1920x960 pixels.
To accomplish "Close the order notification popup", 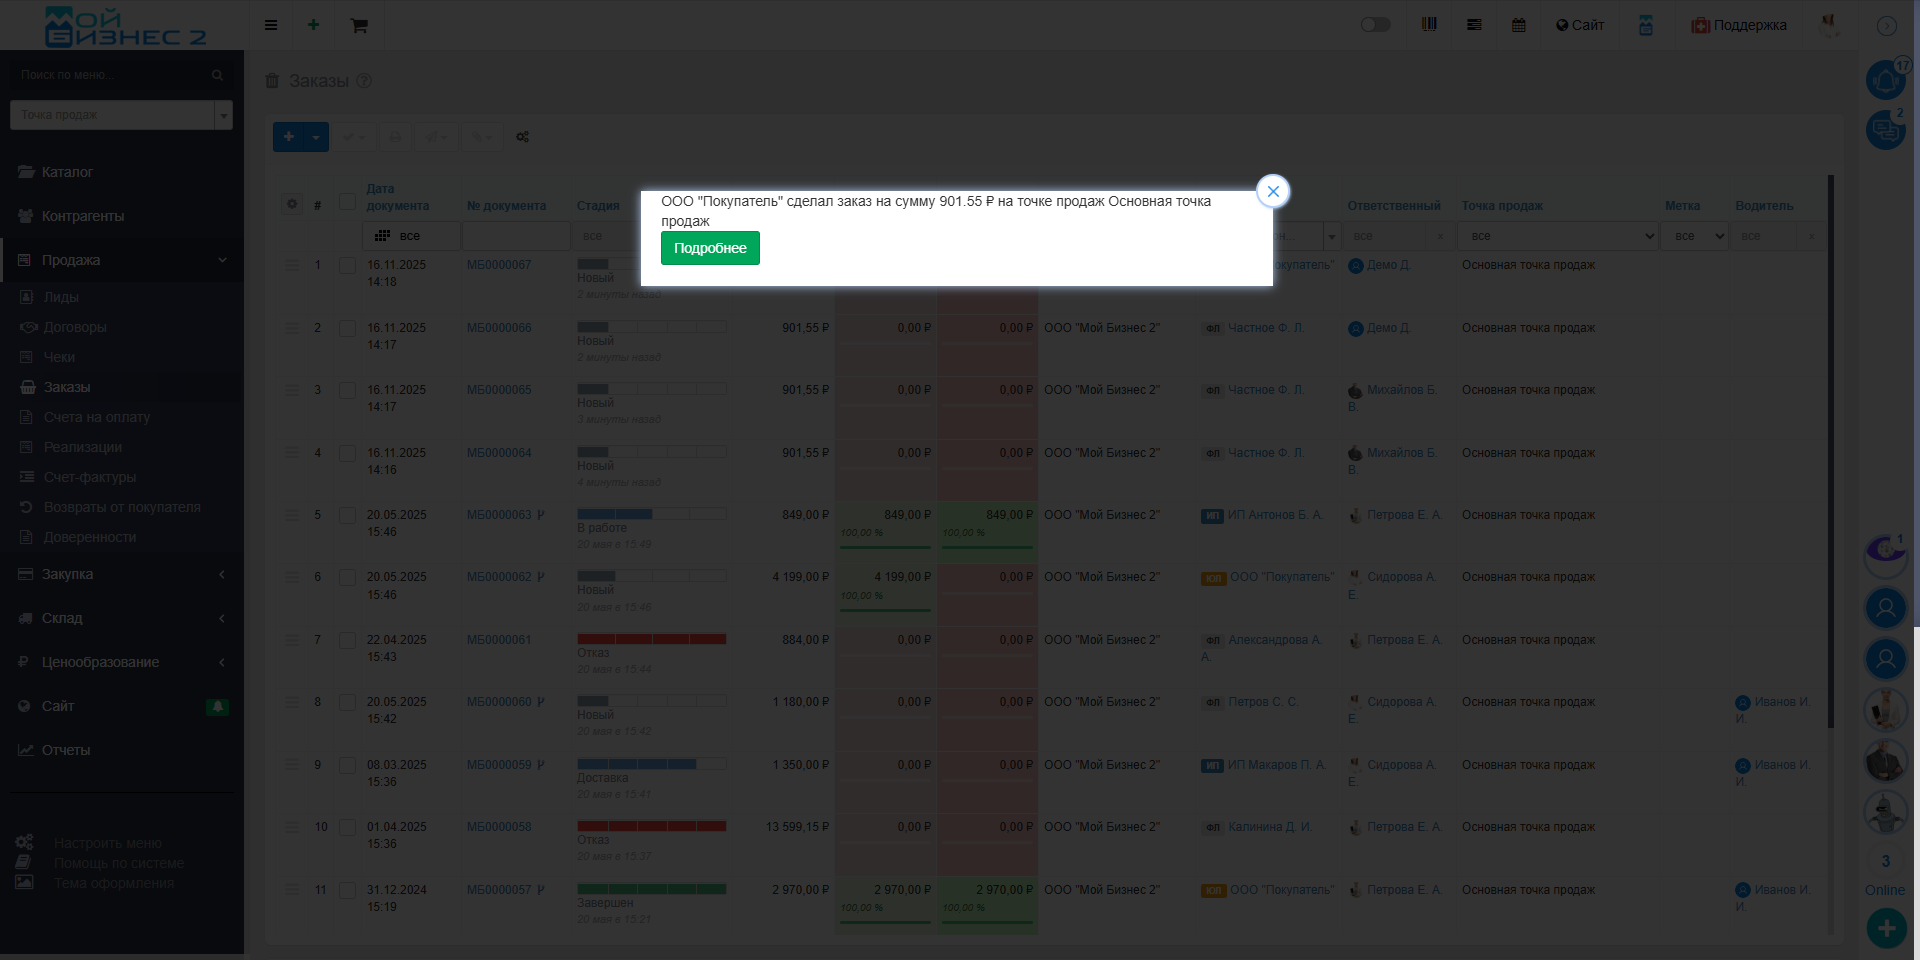I will (1272, 191).
